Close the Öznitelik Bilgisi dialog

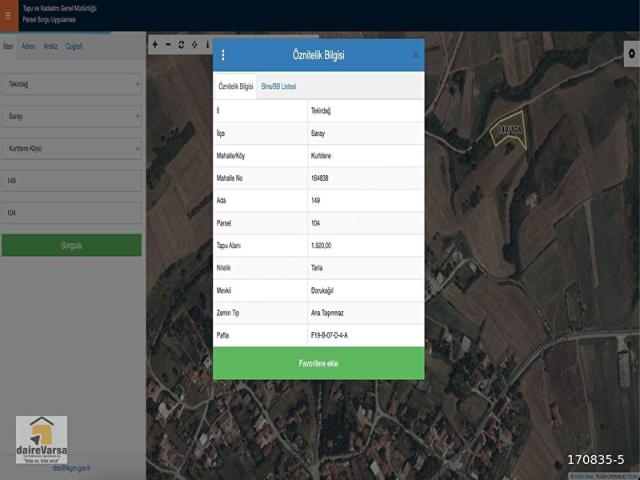click(x=415, y=54)
